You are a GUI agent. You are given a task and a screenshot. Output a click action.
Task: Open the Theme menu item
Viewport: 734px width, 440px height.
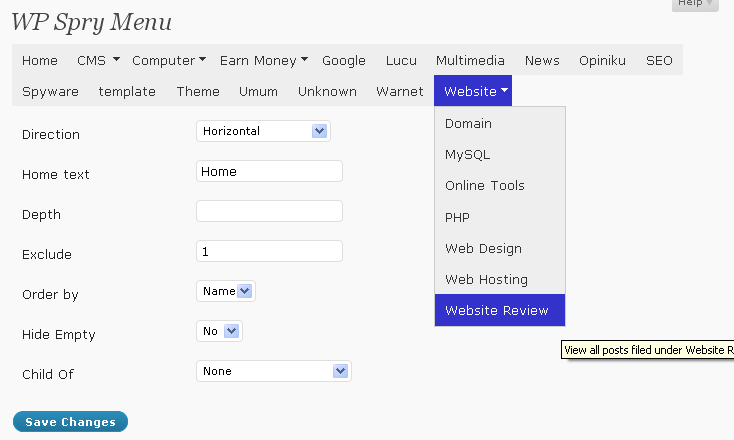click(198, 91)
